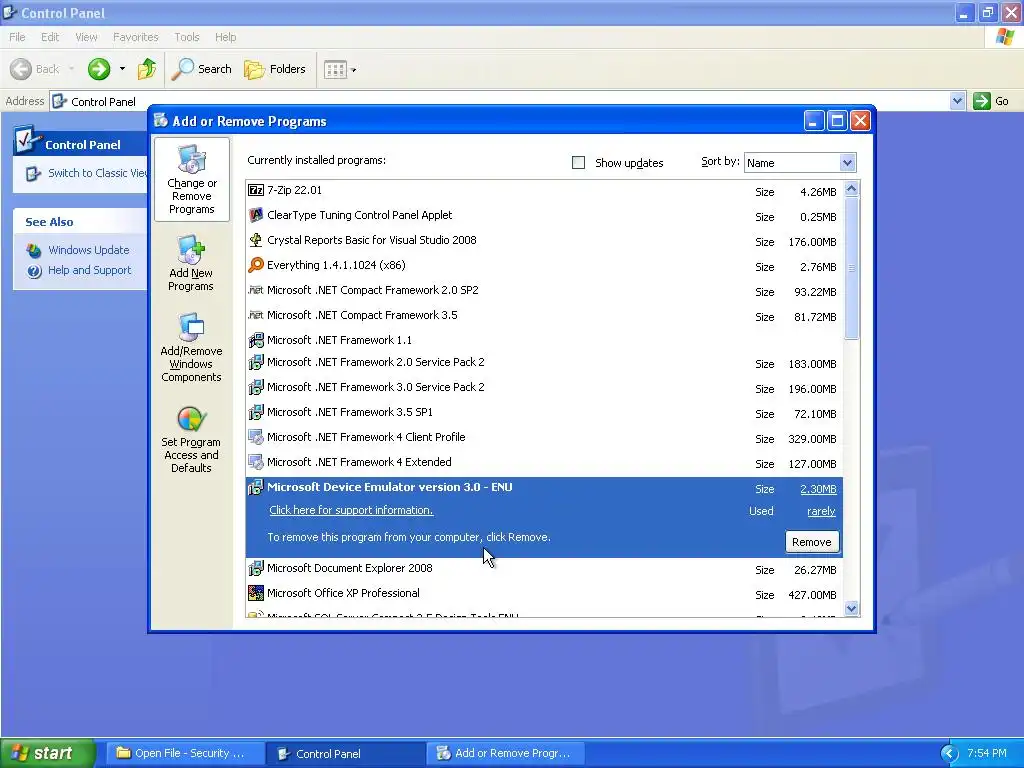Screen dimensions: 1024x768
Task: Click the .NET Framework 3.5 SP1 icon
Action: (256, 412)
